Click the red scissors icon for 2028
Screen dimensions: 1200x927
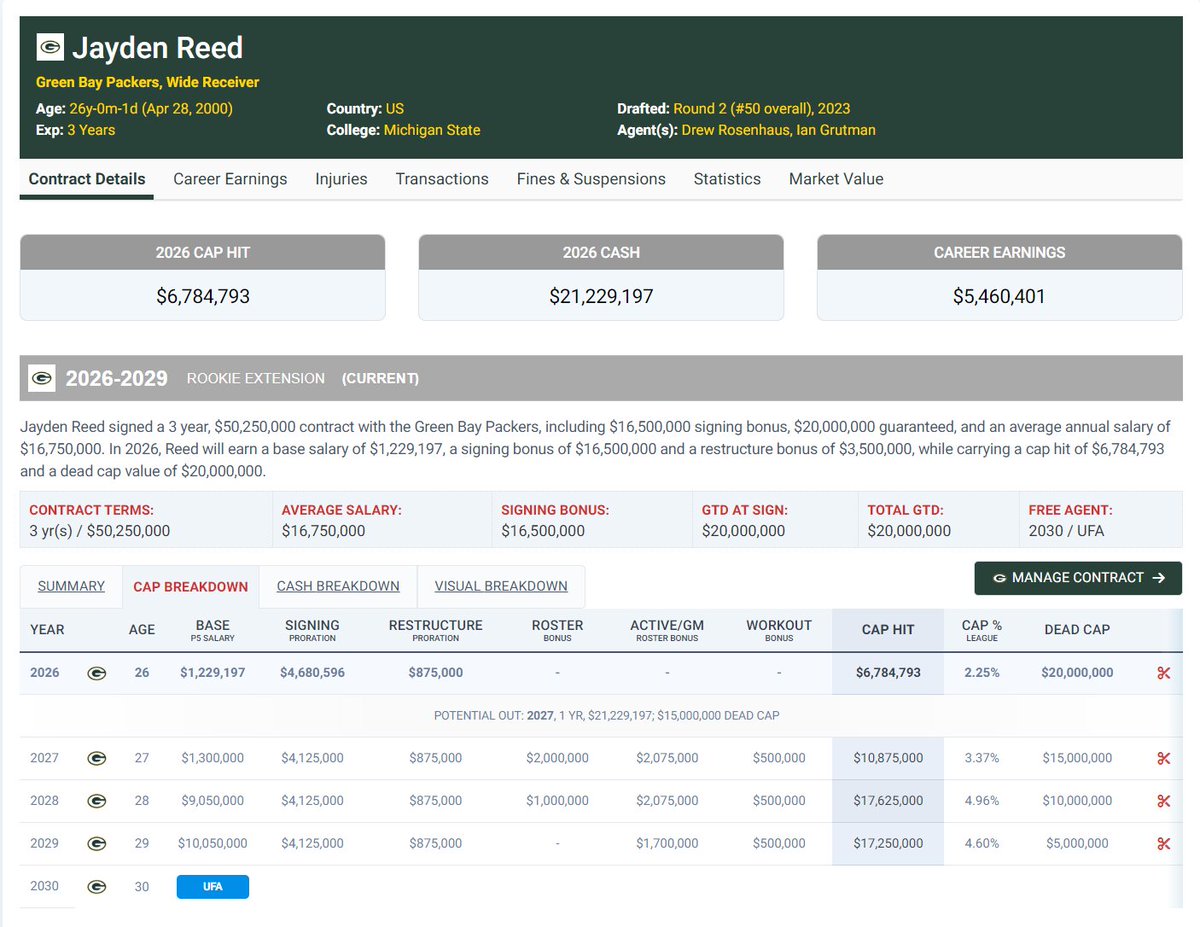click(1163, 801)
